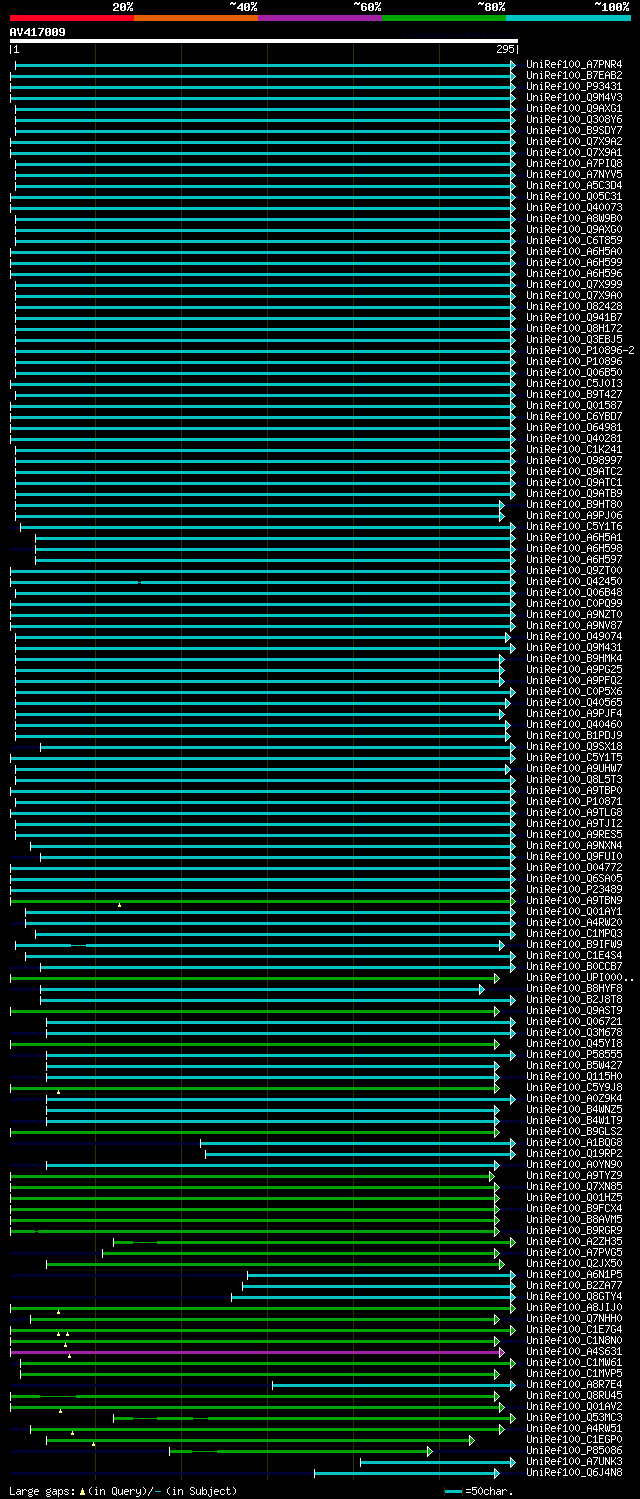Screen dimensions: 640x1499
Task: Open hit UniRef100_A7PNR4
Action: (x=574, y=64)
